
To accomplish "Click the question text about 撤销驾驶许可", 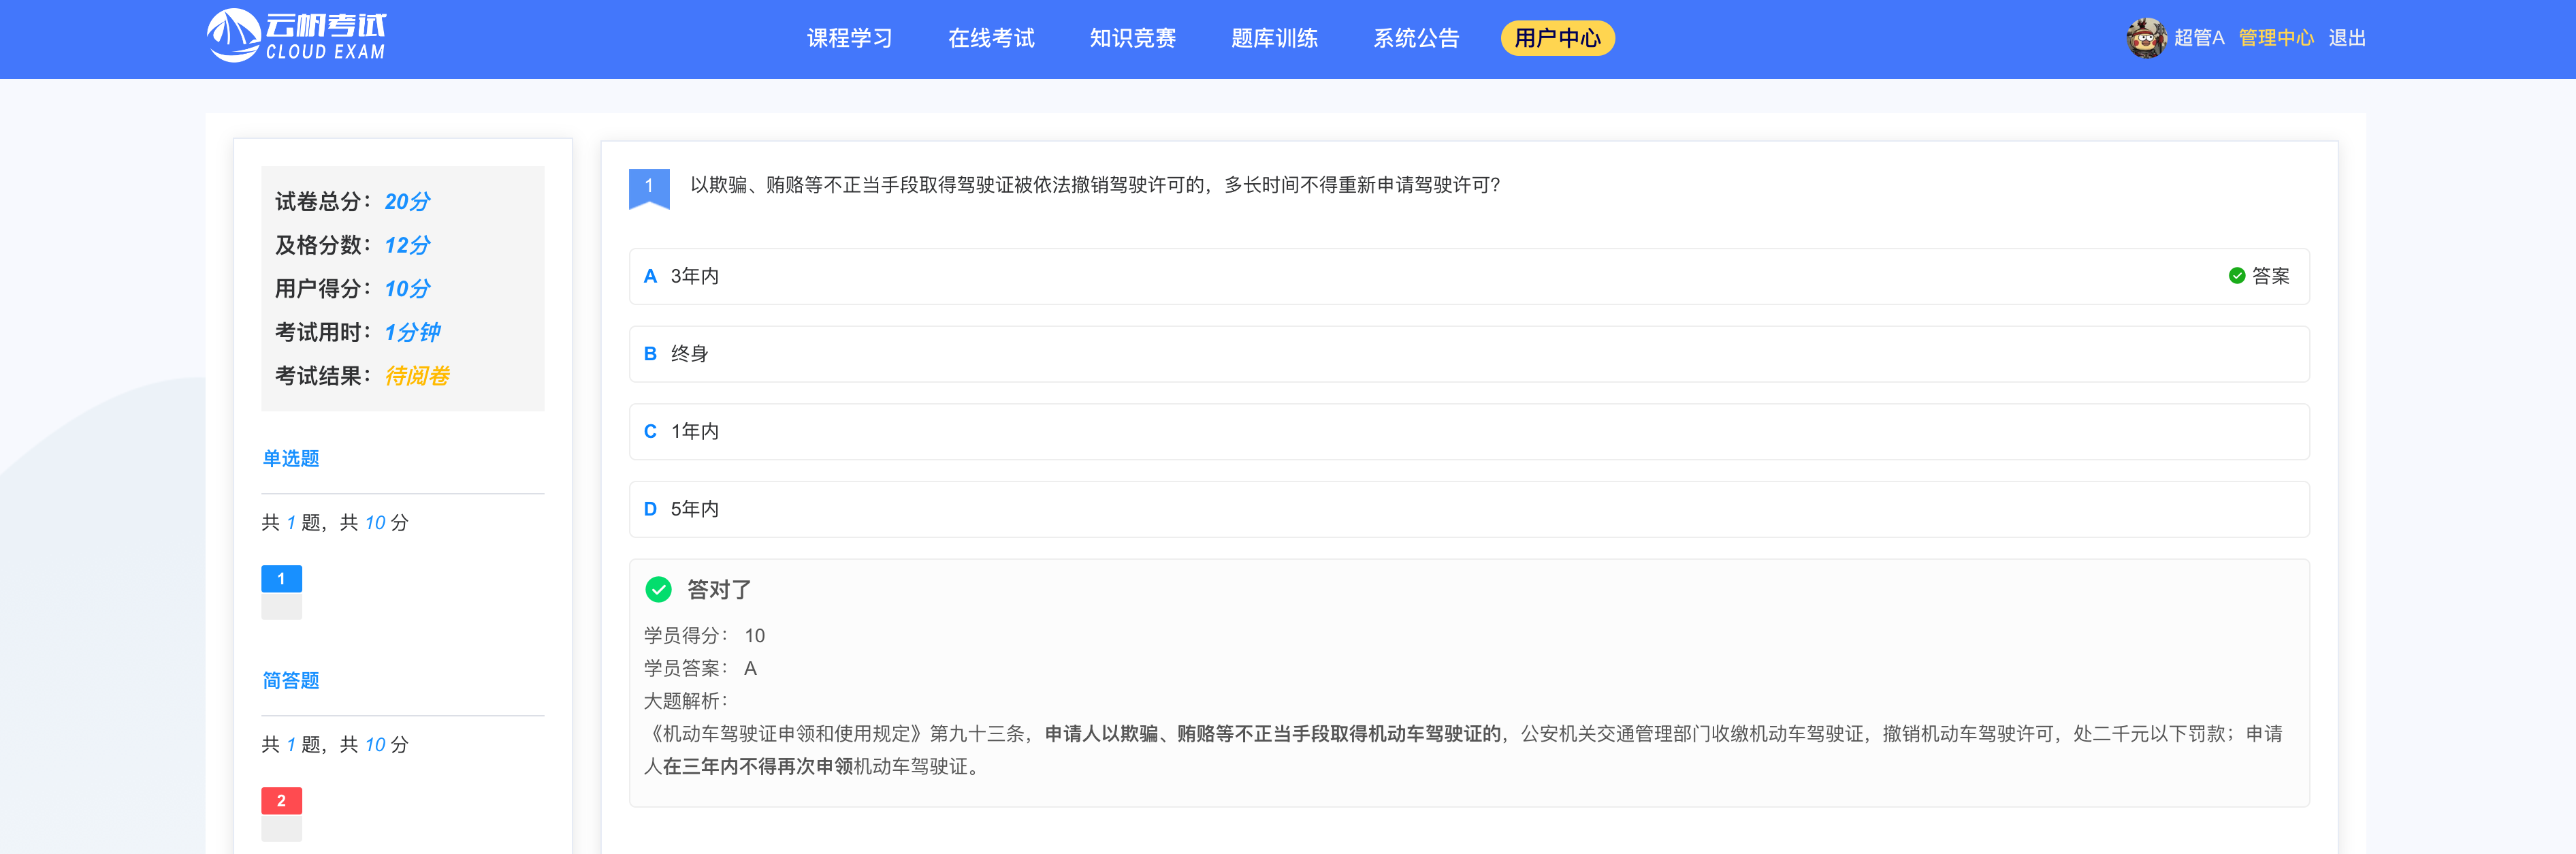I will [x=1095, y=185].
